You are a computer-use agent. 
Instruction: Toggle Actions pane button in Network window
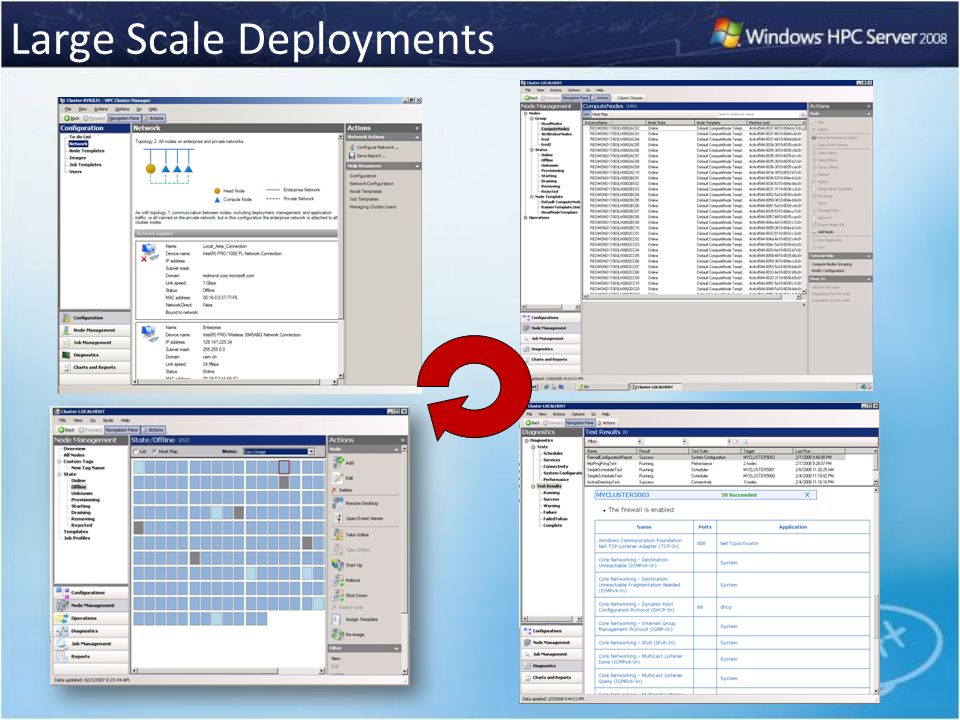coord(154,118)
